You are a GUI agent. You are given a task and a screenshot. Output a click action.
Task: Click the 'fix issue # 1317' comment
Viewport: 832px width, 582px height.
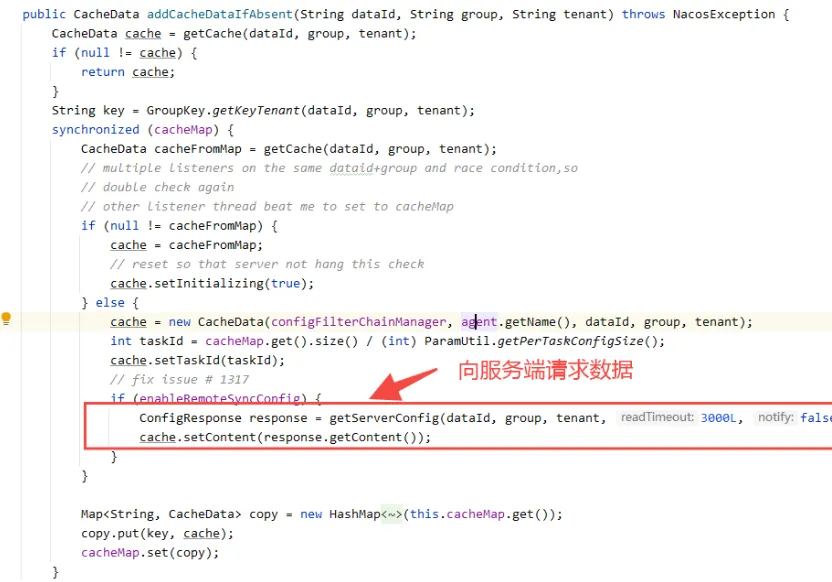click(x=179, y=379)
